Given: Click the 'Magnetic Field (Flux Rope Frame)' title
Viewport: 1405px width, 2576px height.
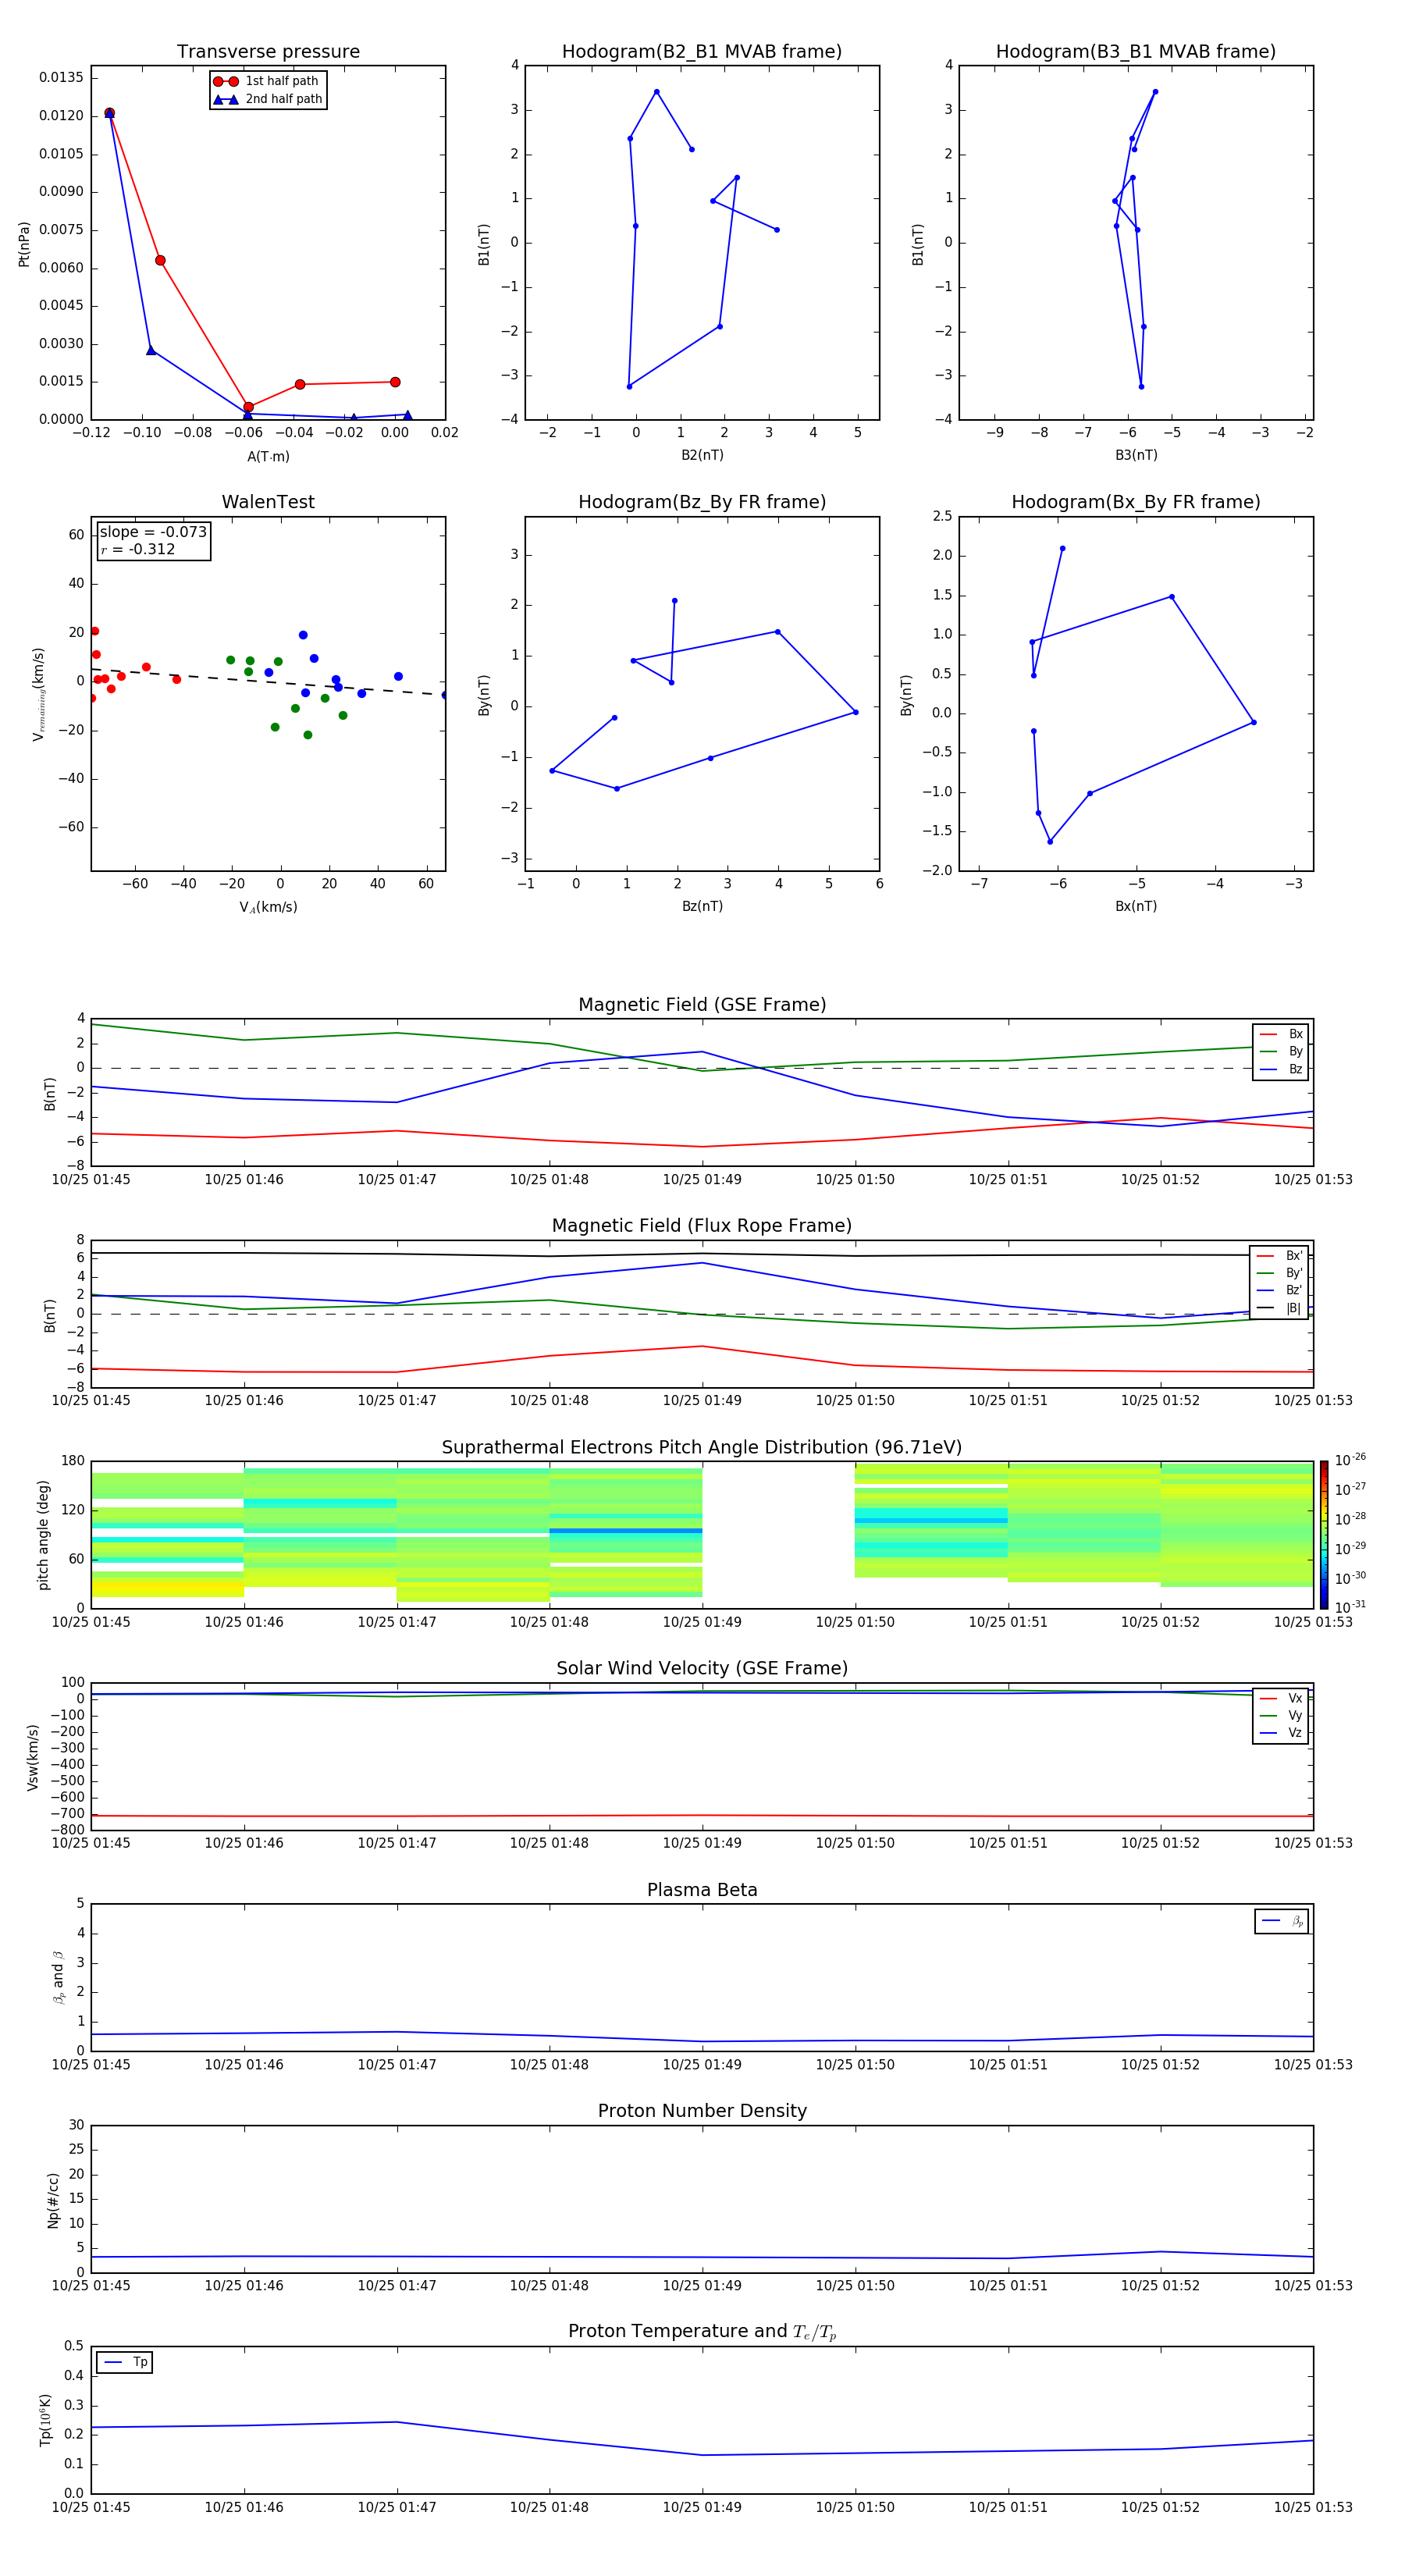Looking at the screenshot, I should [702, 1226].
